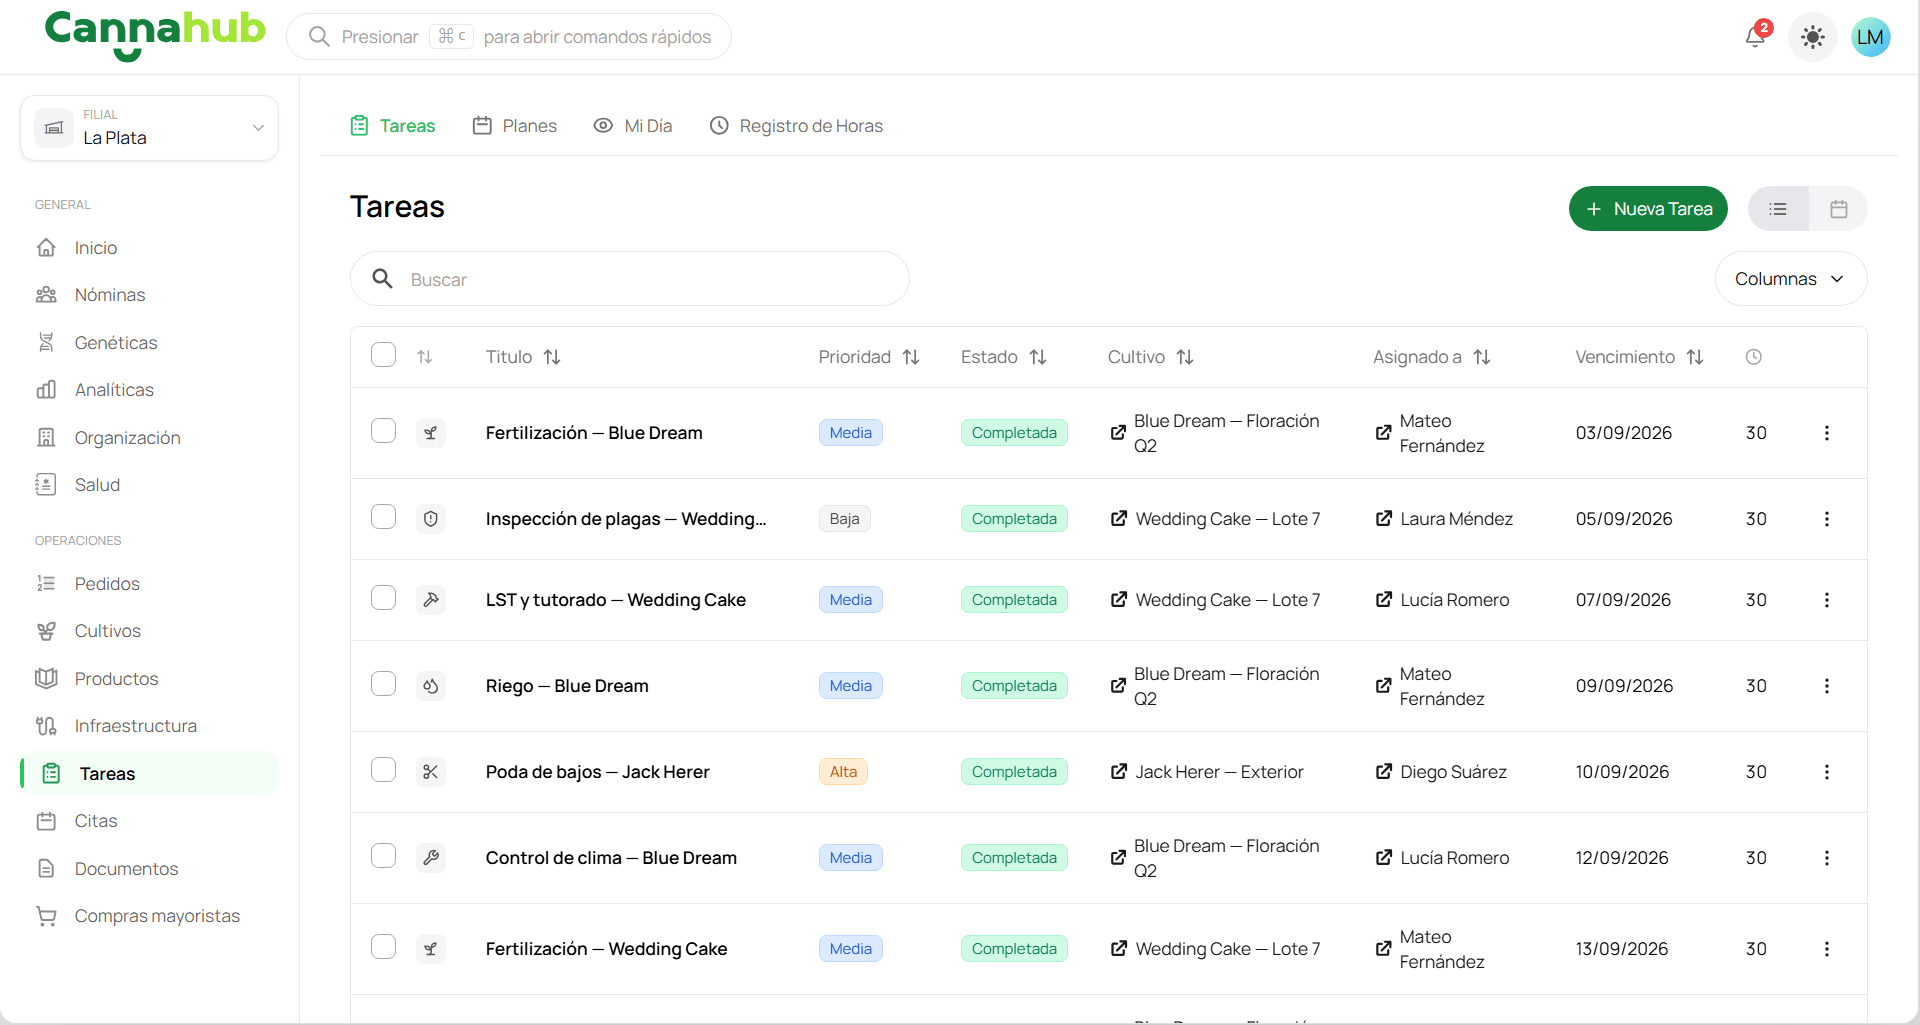Click scissors icon on Poda de bajos row
1920x1025 pixels.
click(x=431, y=772)
